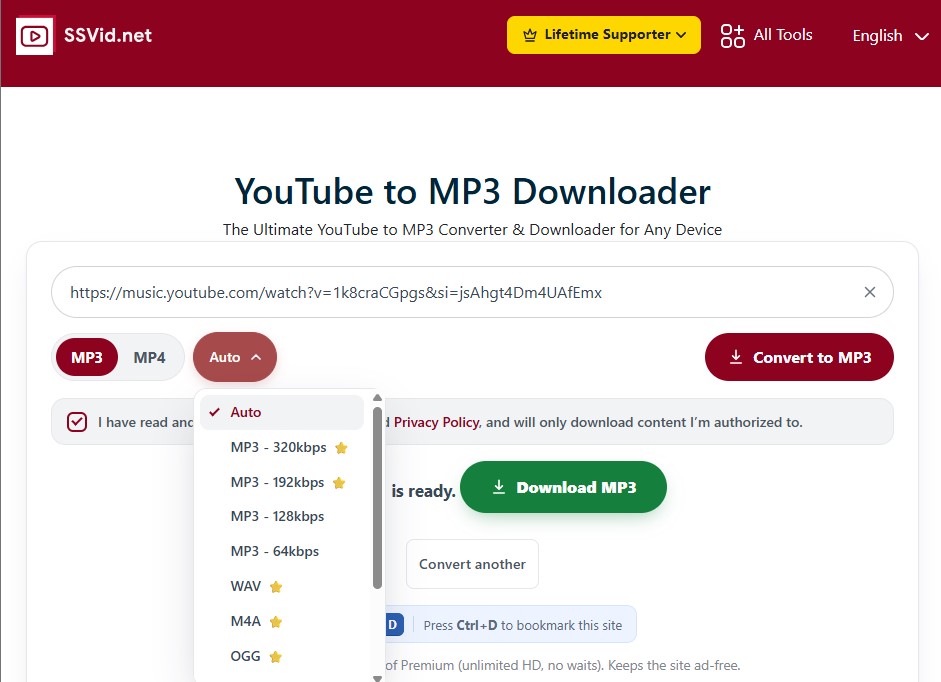Click the crown icon in Lifetime Supporter
Viewport: 941px width, 682px height.
coord(529,35)
